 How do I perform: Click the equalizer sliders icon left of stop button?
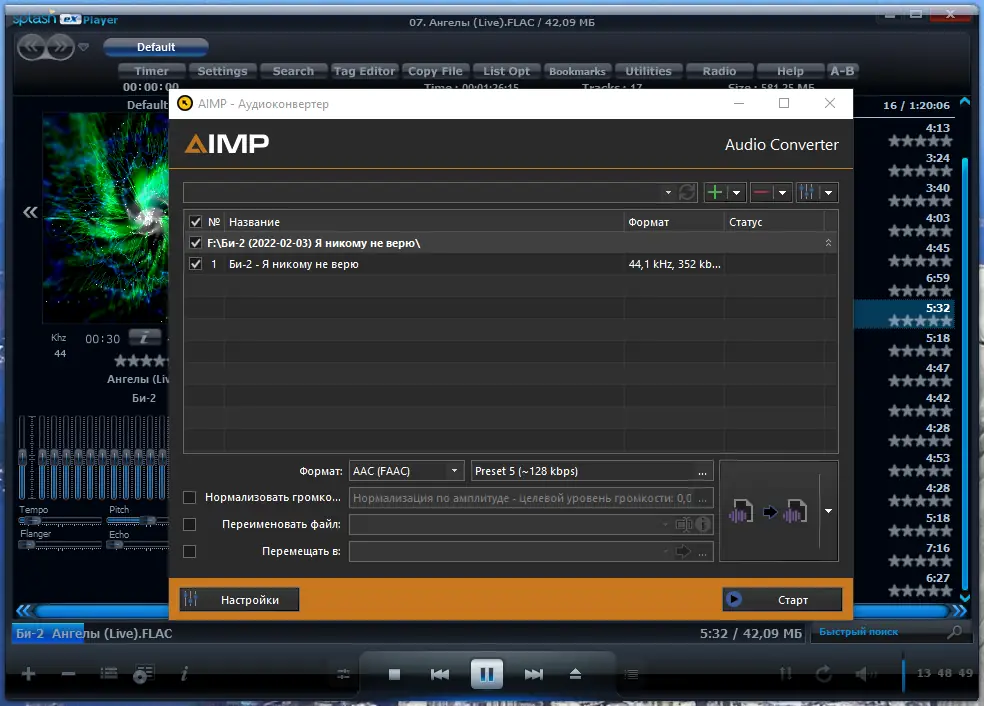point(343,674)
